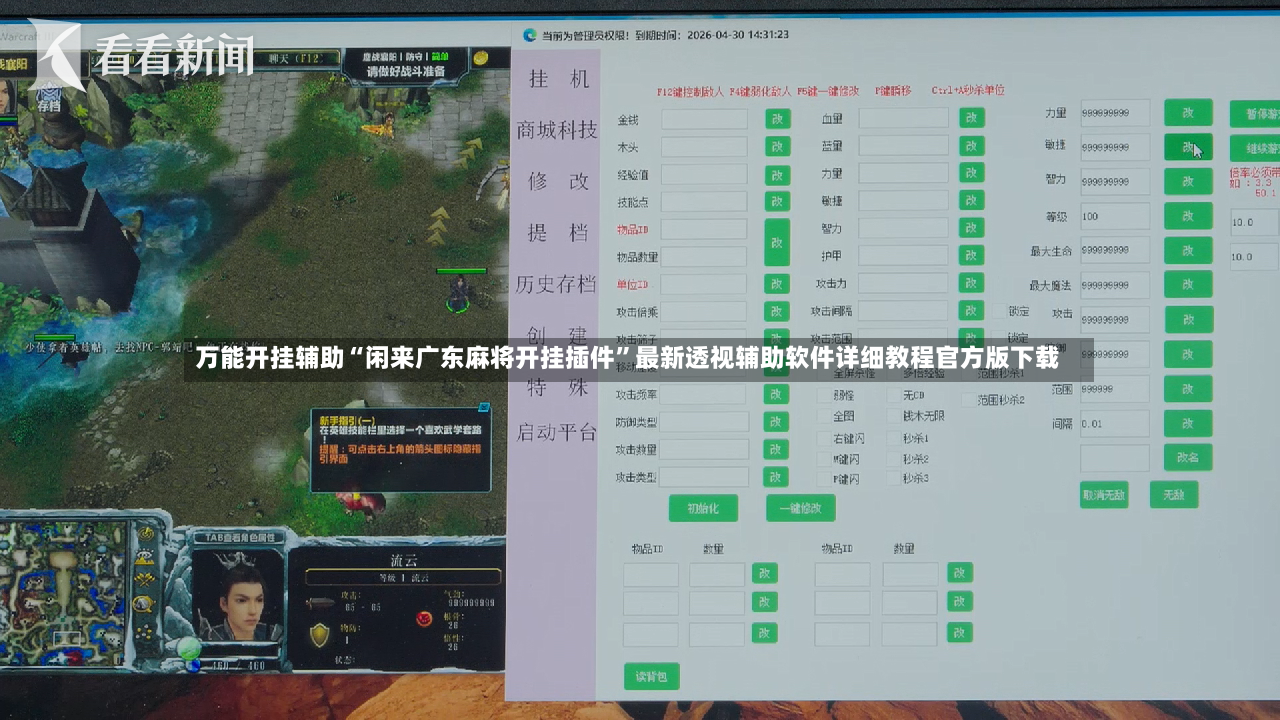The image size is (1280, 720).
Task: Toggle the 秒杀3 checkbox
Action: coord(893,479)
